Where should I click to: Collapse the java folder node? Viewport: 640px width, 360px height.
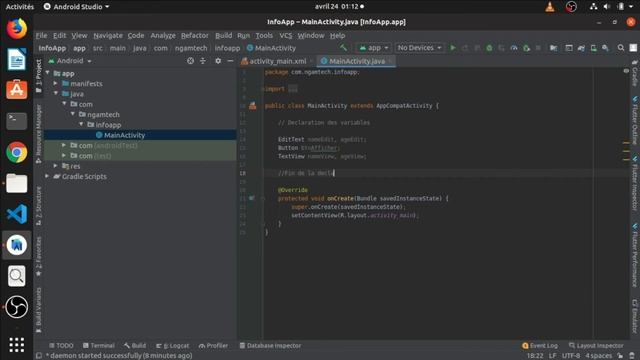click(56, 93)
